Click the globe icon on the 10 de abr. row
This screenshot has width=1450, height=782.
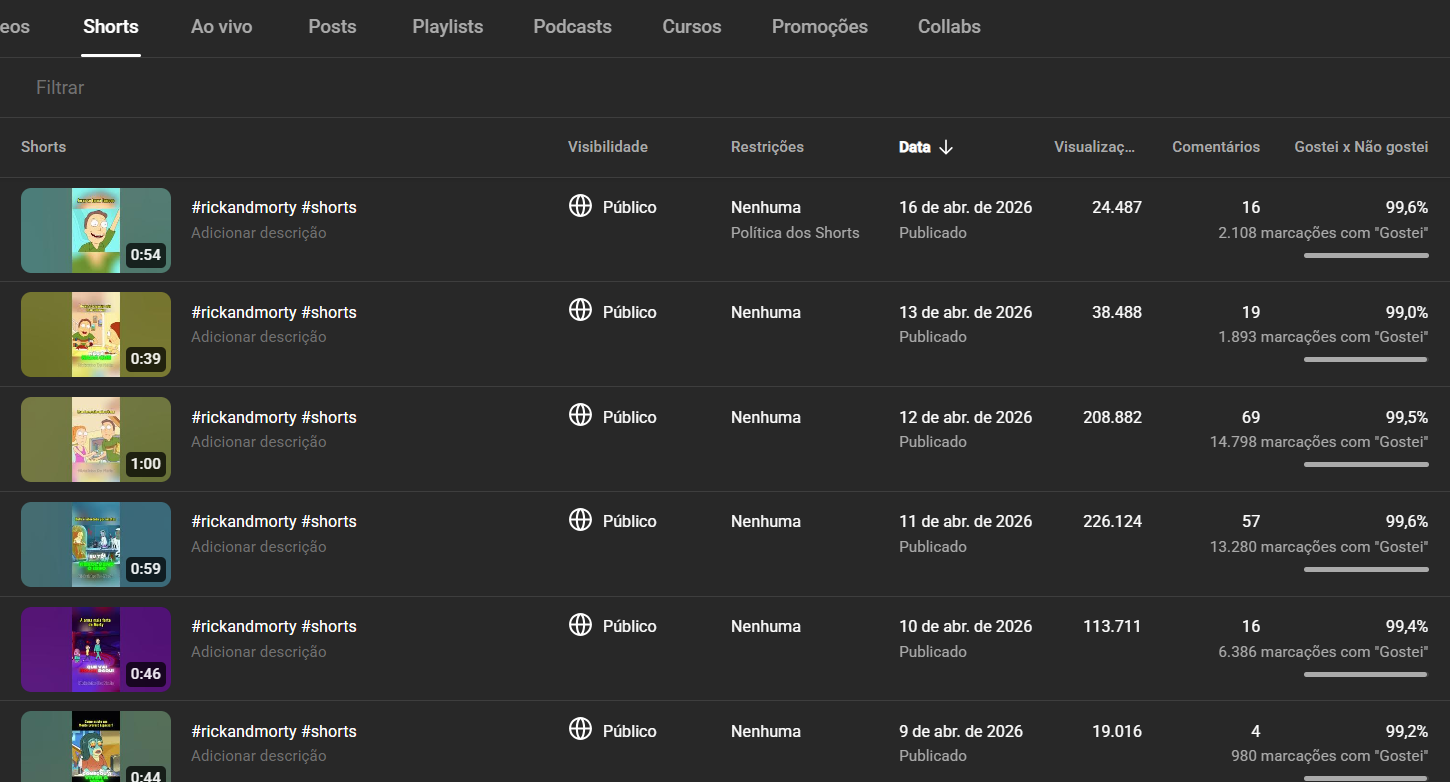580,625
